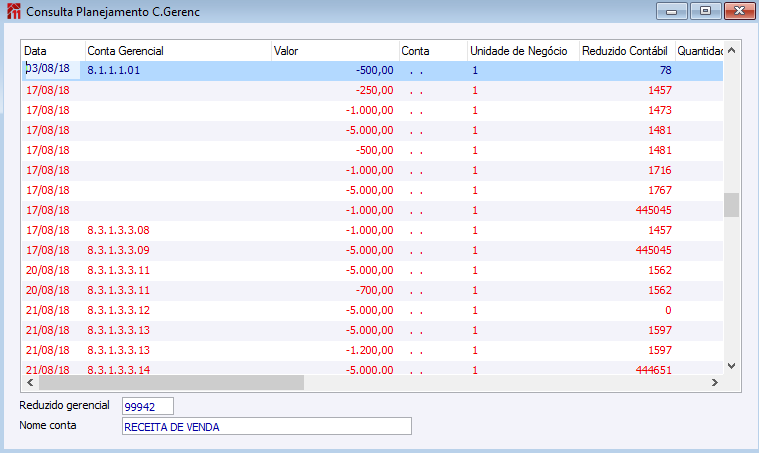Image resolution: width=759 pixels, height=453 pixels.
Task: Click Reduzido Contábil value 444651
Action: tap(653, 370)
